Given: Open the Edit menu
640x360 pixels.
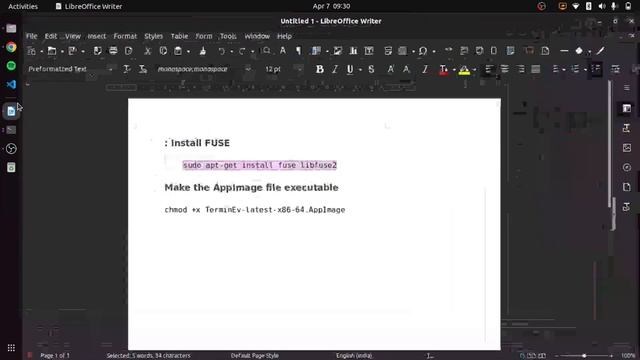Looking at the screenshot, I should 51,36.
